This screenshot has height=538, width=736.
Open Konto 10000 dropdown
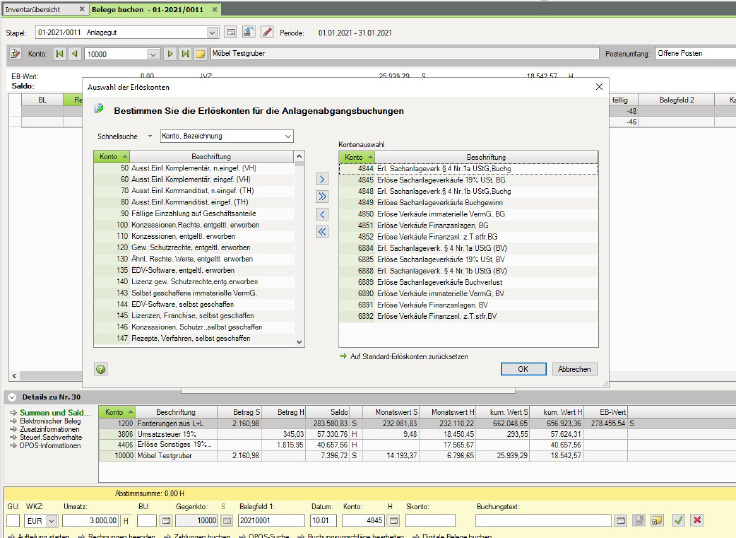[153, 54]
